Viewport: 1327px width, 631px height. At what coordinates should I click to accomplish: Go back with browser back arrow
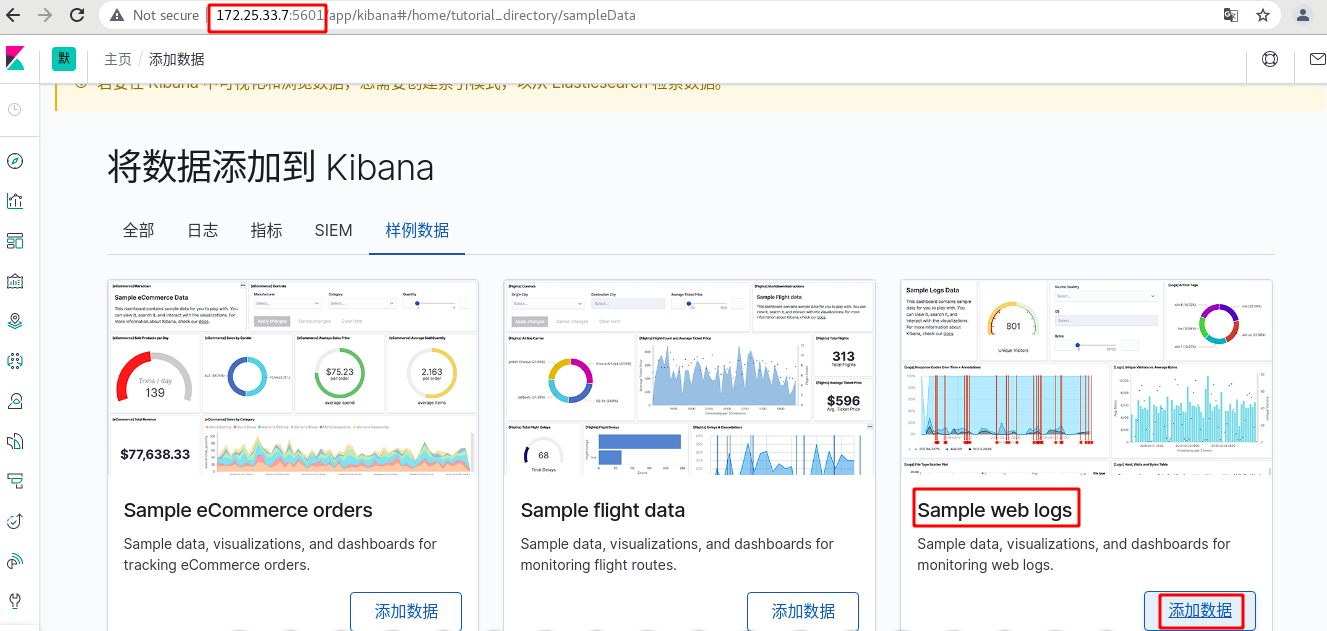point(13,15)
